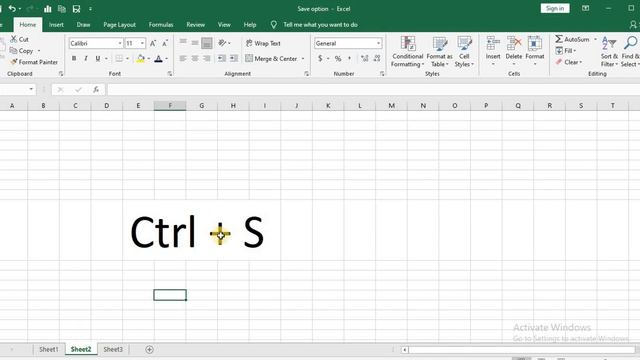Click the Delete cells icon
The width and height of the screenshot is (640, 360).
pos(514,43)
